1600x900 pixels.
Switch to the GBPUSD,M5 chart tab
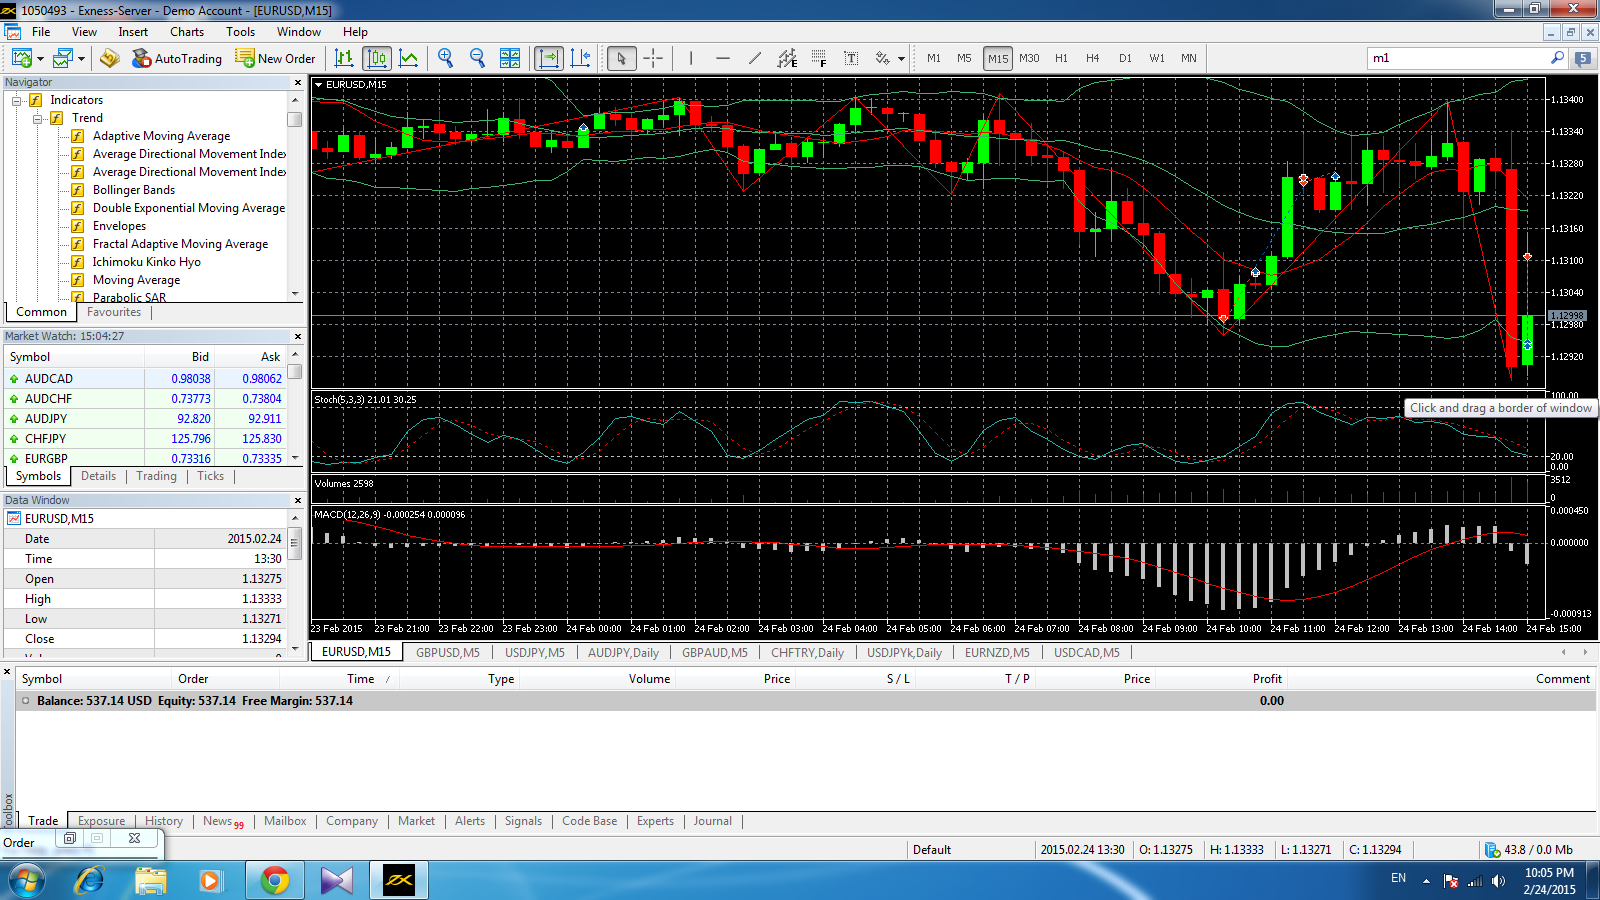[x=447, y=652]
